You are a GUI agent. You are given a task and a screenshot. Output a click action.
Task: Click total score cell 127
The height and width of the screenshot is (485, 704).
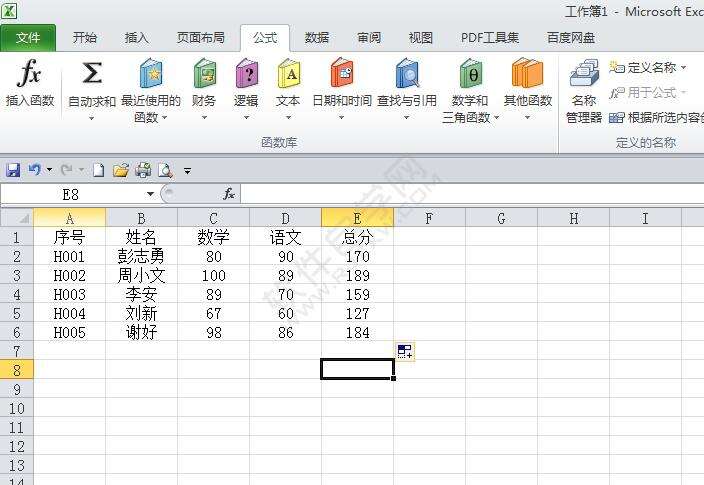coord(357,313)
